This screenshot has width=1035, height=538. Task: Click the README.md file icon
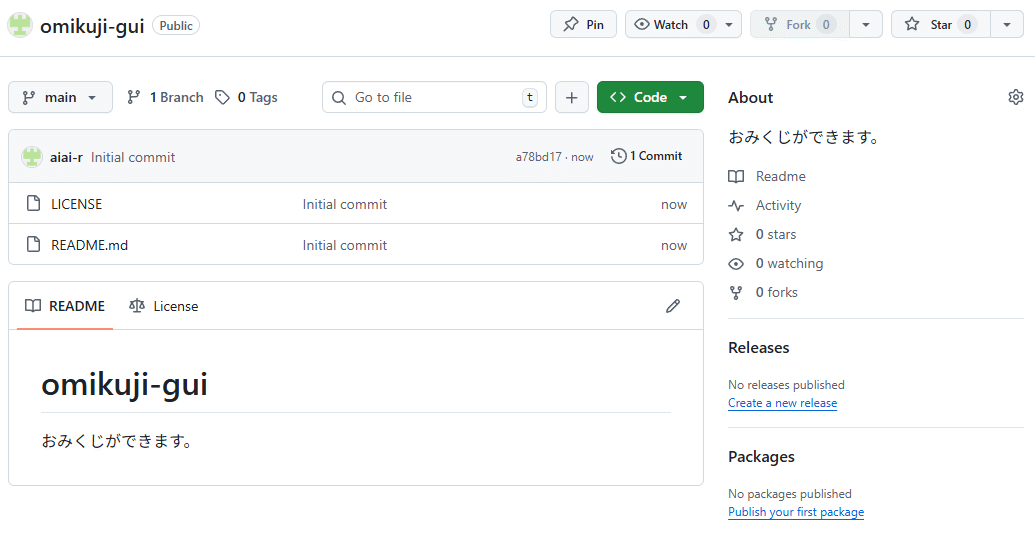click(x=33, y=244)
